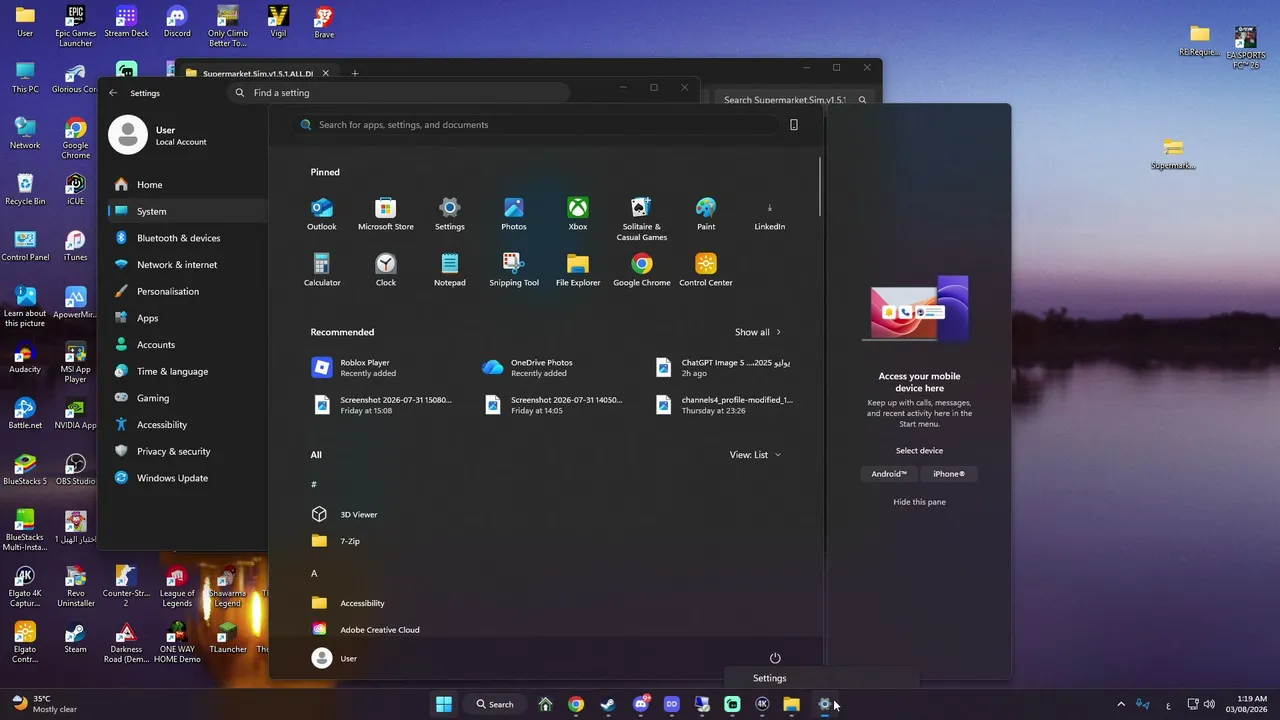Select the Epic Games Launcher desktop shortcut
The height and width of the screenshot is (720, 1280).
(75, 26)
